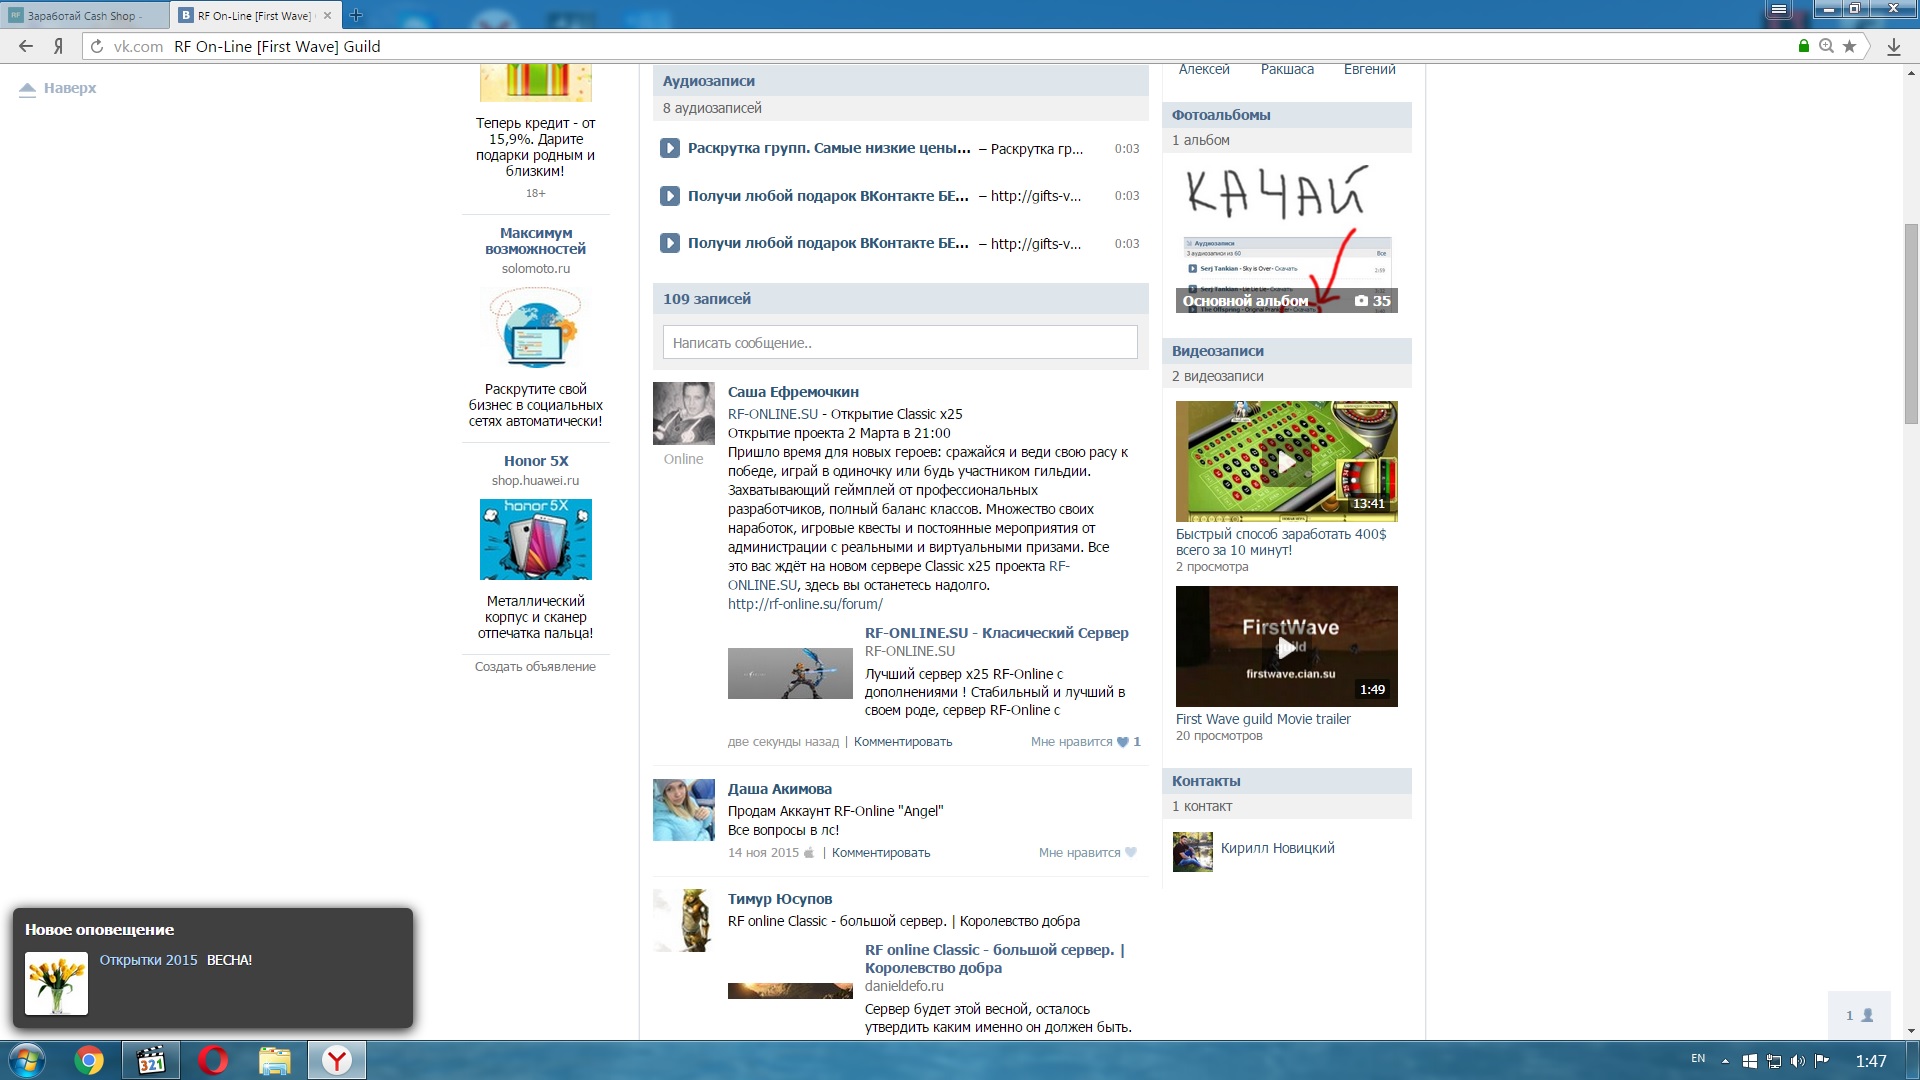Open the browser hamburger menu
Viewport: 1920px width, 1080px height.
[1778, 9]
